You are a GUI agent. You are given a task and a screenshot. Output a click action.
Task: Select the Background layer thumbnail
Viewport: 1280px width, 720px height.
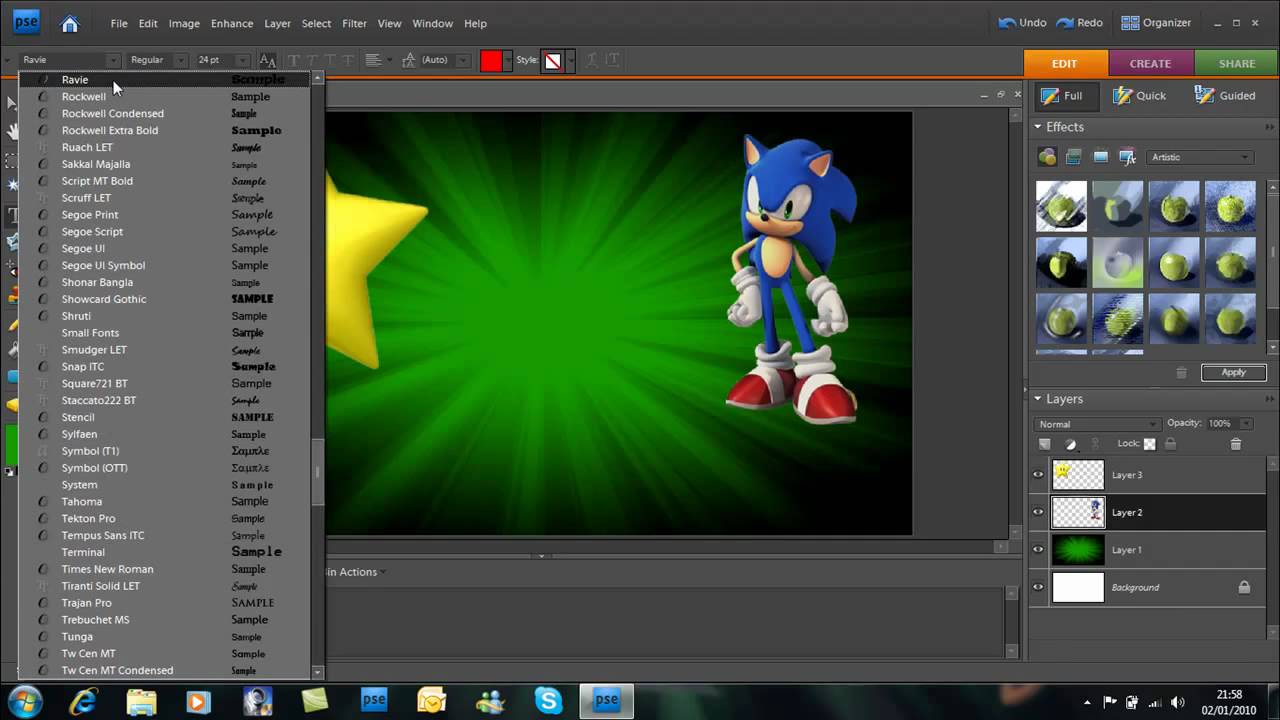coord(1078,587)
